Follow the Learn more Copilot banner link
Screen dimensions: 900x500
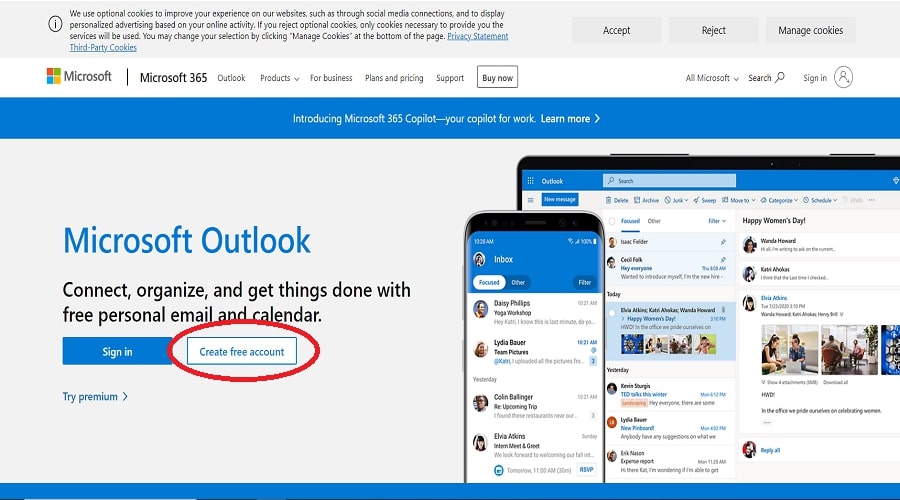coord(571,119)
